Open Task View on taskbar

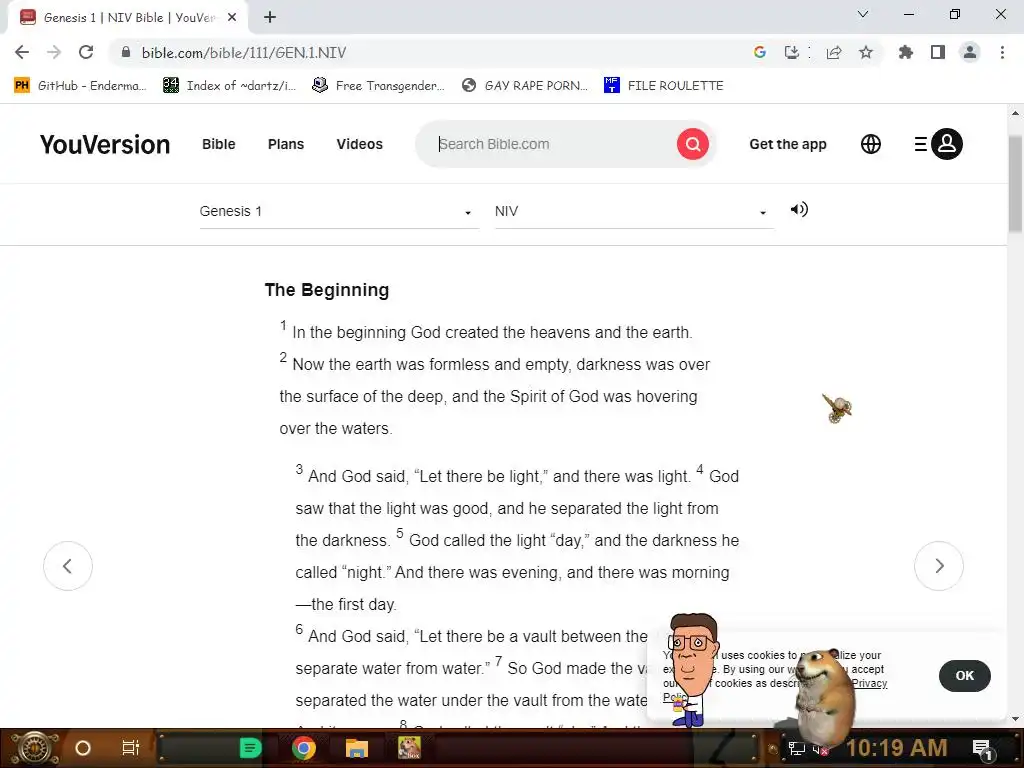point(131,748)
